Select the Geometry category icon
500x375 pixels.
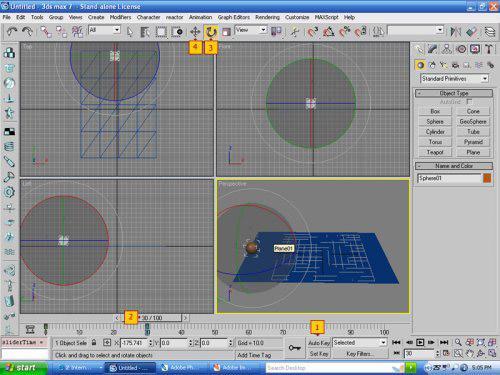tap(420, 65)
